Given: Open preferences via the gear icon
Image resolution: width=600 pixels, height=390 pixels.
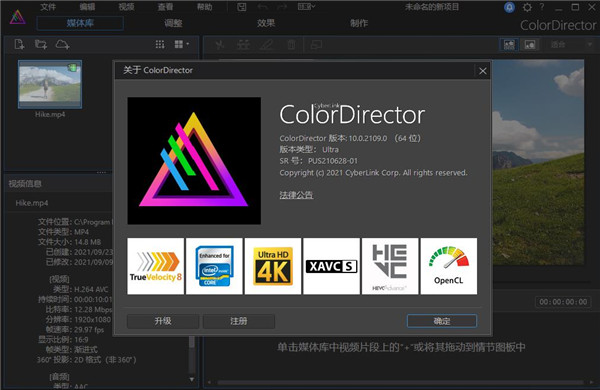Looking at the screenshot, I should tap(527, 7).
